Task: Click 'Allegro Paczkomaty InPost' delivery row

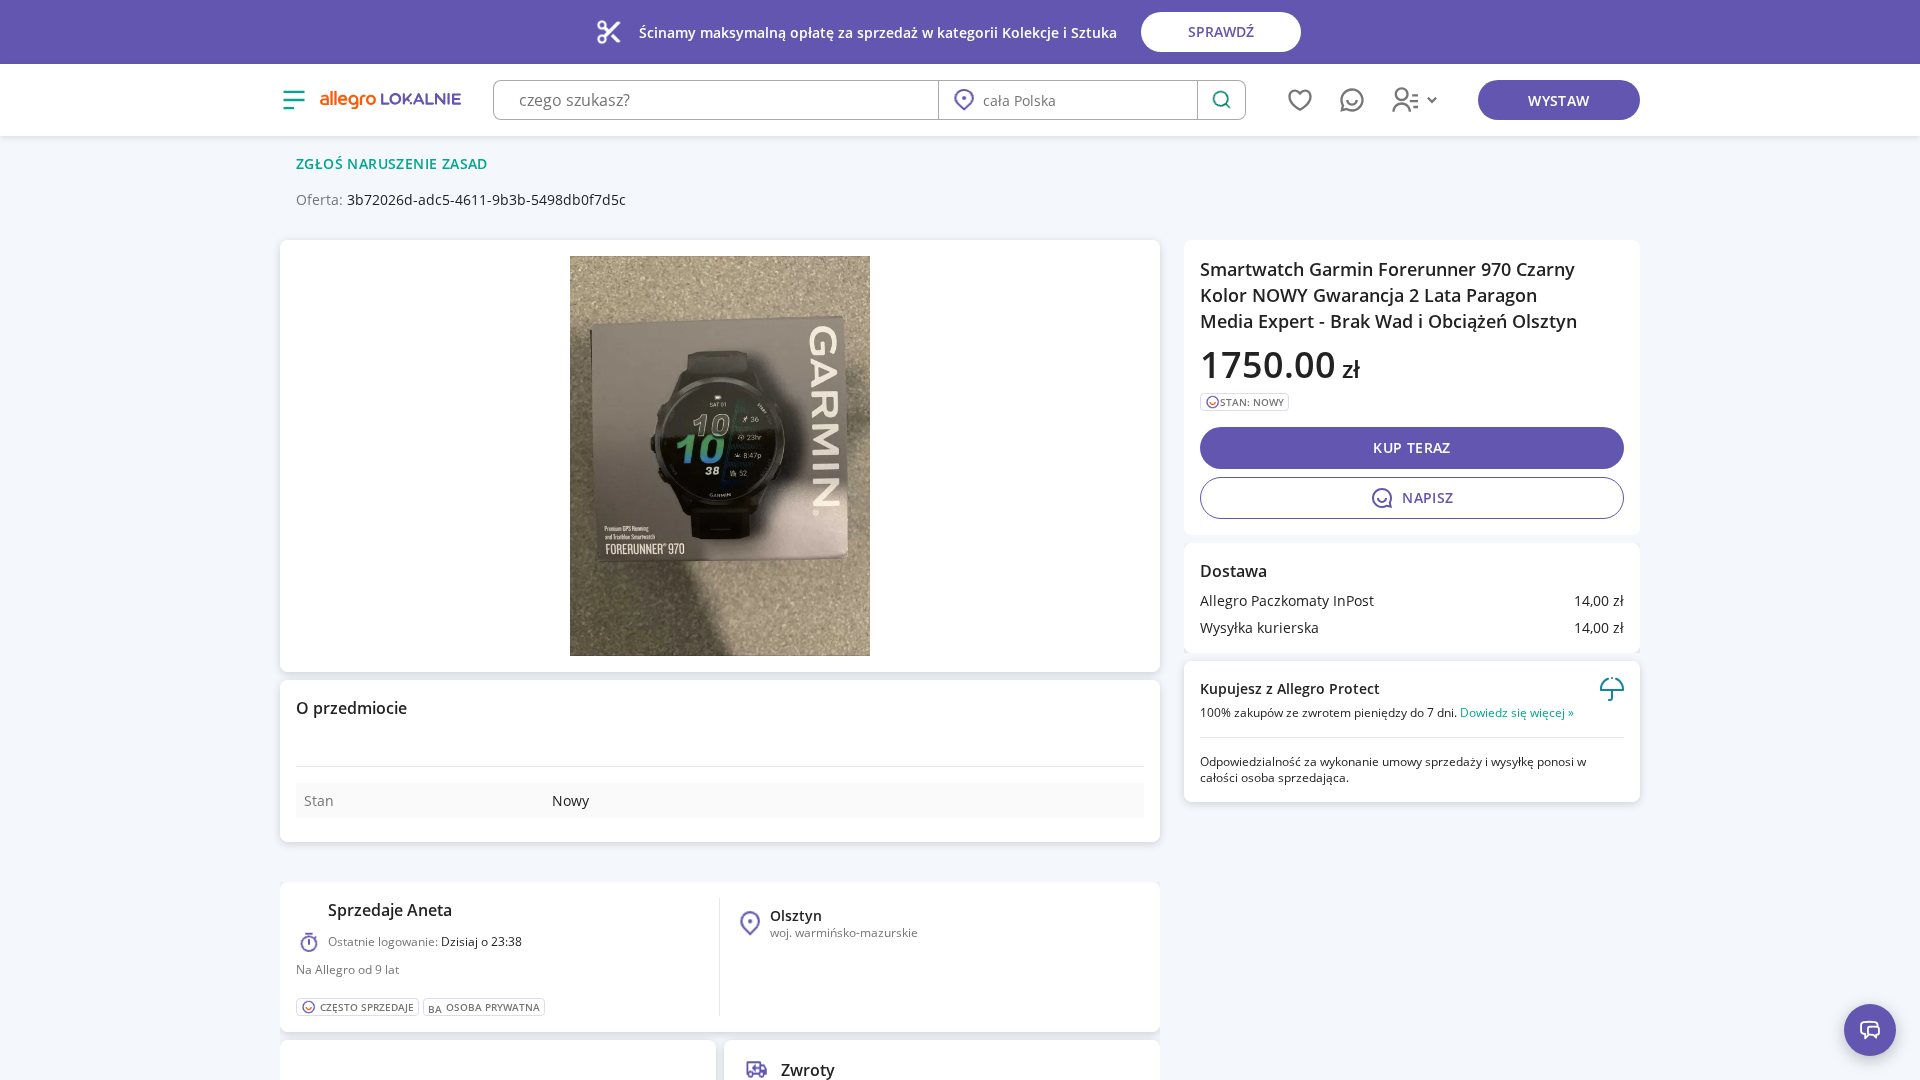Action: coord(1412,601)
